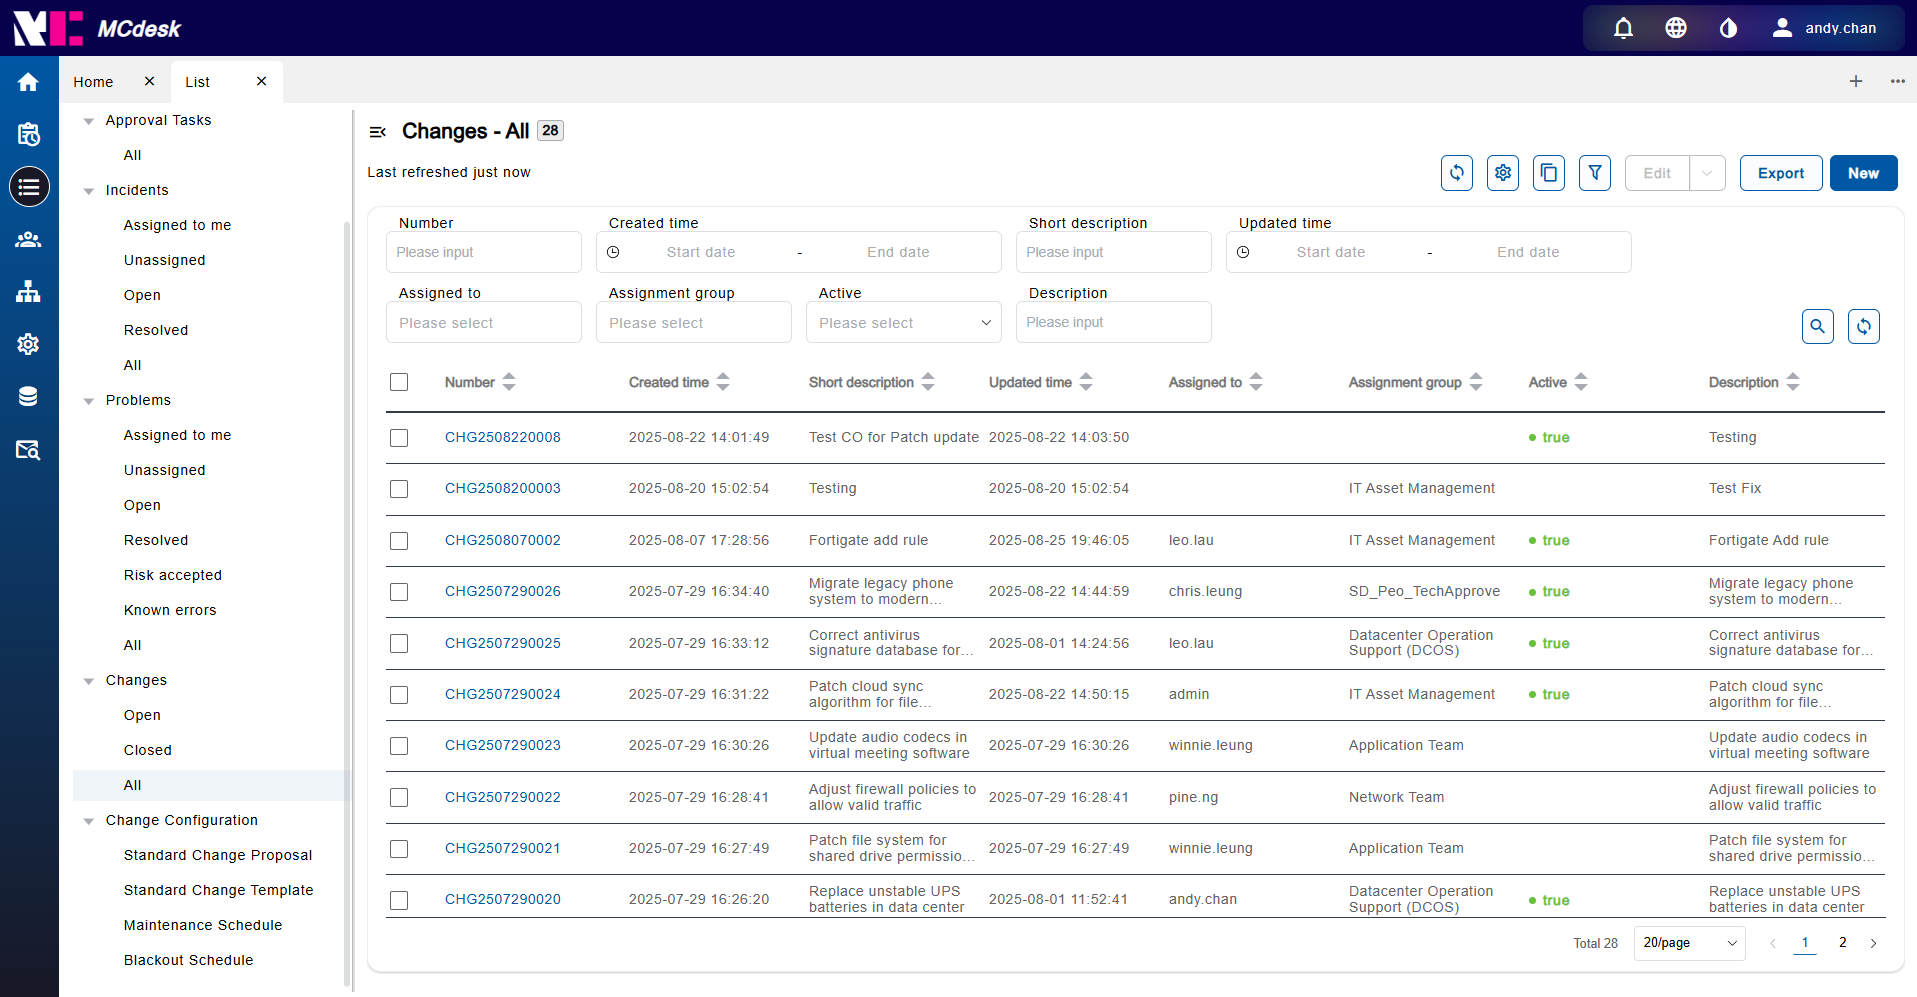The height and width of the screenshot is (997, 1917).
Task: Open the users group sidebar icon
Action: [x=28, y=240]
